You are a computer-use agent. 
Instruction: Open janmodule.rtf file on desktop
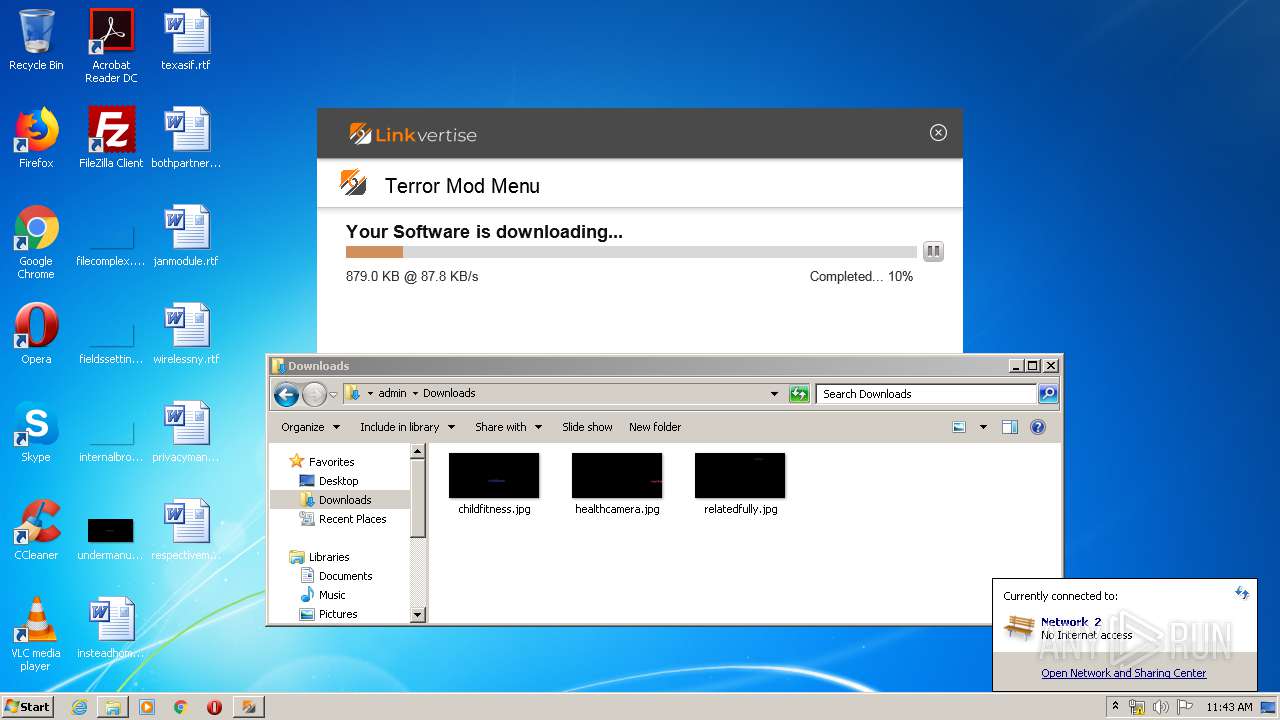186,236
